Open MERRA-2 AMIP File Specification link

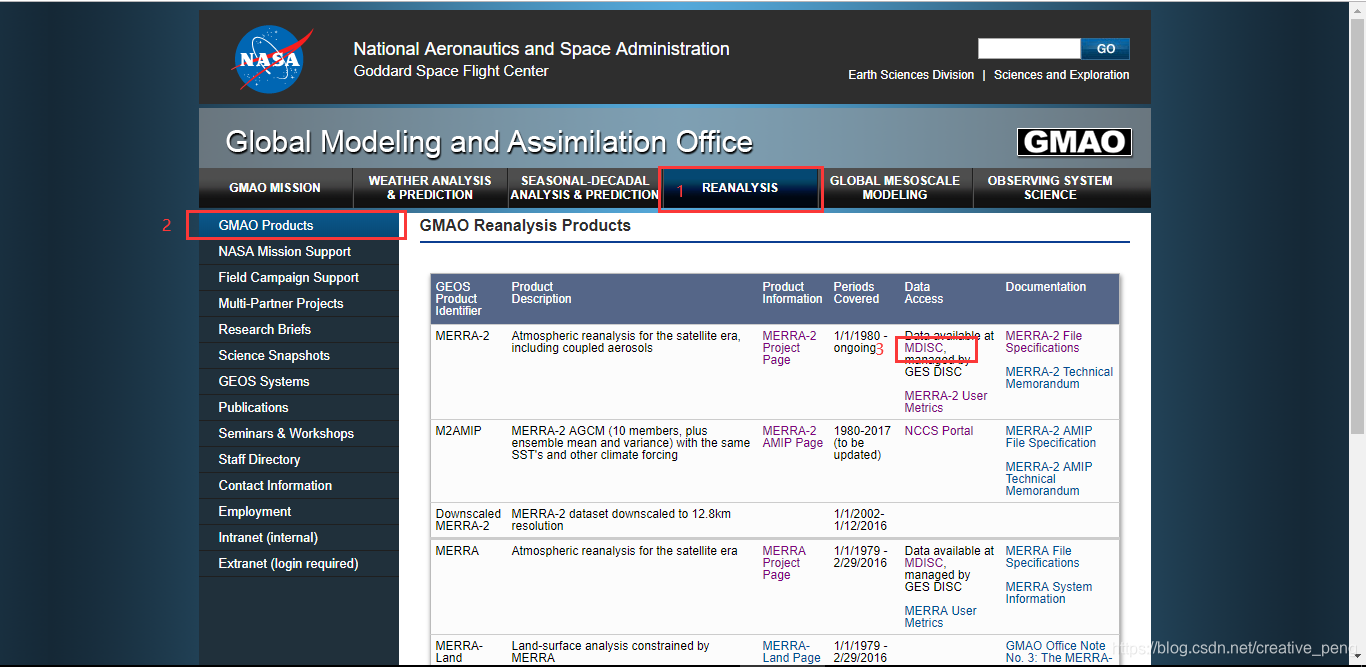point(1051,437)
